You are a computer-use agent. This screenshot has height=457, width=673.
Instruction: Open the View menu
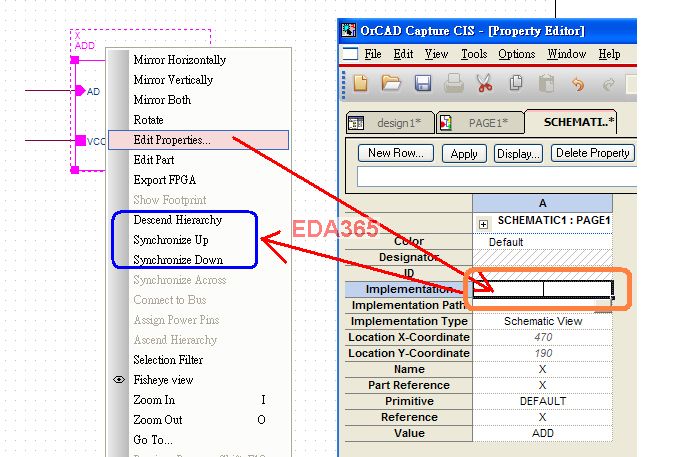click(437, 54)
